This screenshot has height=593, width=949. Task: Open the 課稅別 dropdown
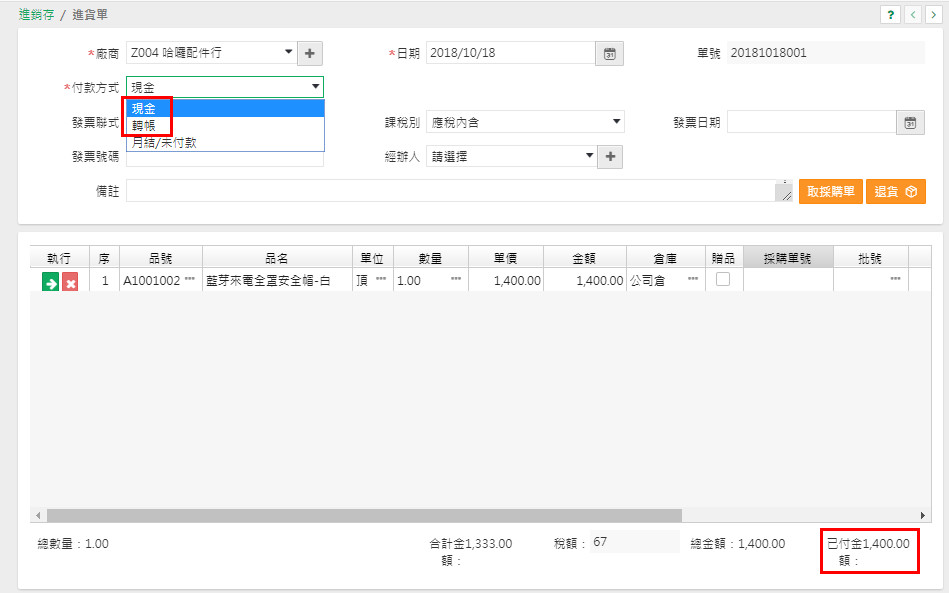(616, 122)
